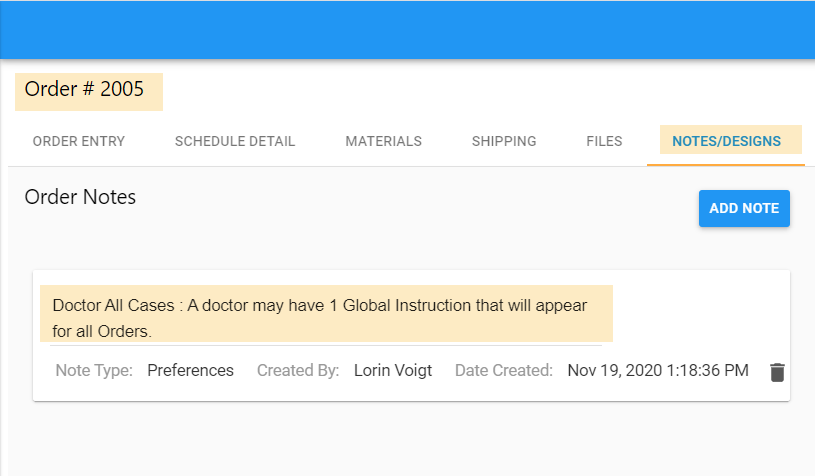Click the Nov 19, 2020 timestamp
The image size is (815, 476).
[657, 371]
